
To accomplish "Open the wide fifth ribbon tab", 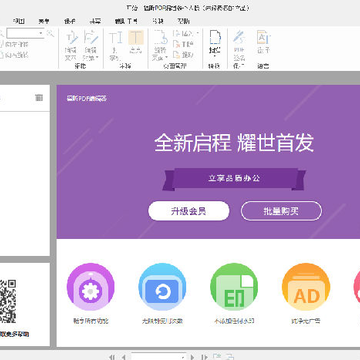I will click(126, 21).
